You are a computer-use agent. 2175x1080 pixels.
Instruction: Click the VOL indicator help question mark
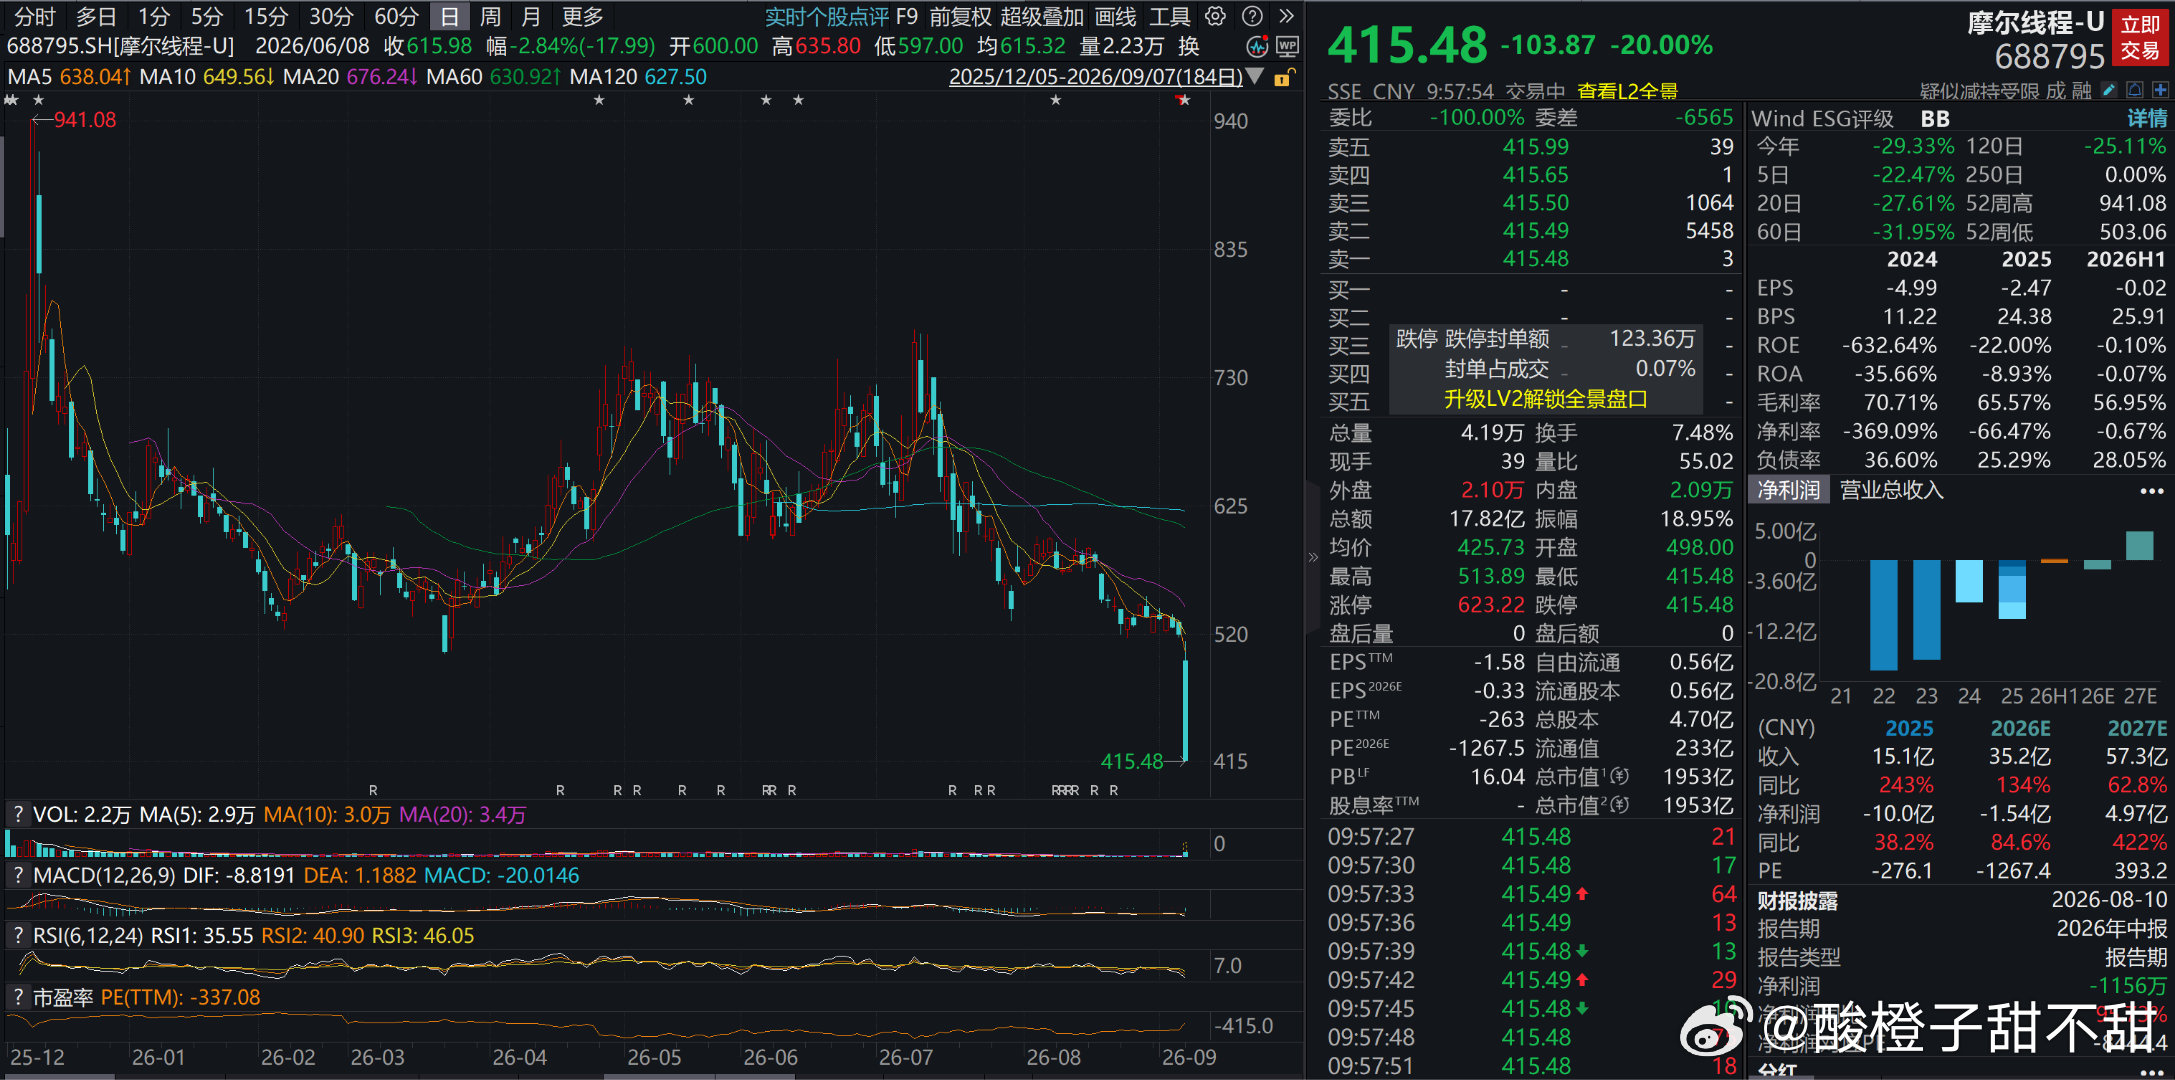18,814
